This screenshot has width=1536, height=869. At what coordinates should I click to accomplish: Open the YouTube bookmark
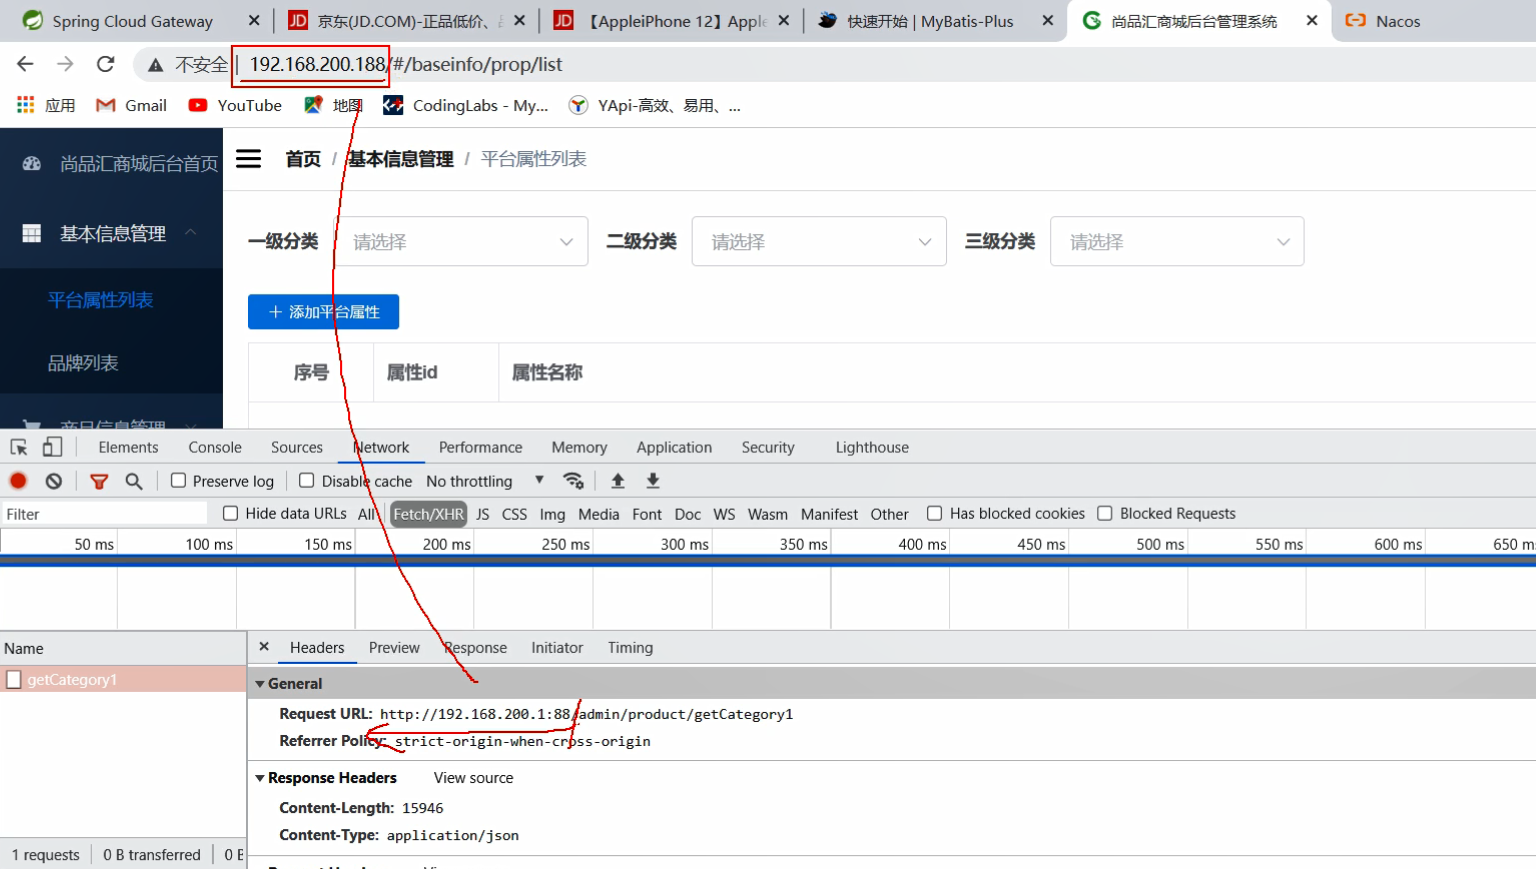click(235, 105)
